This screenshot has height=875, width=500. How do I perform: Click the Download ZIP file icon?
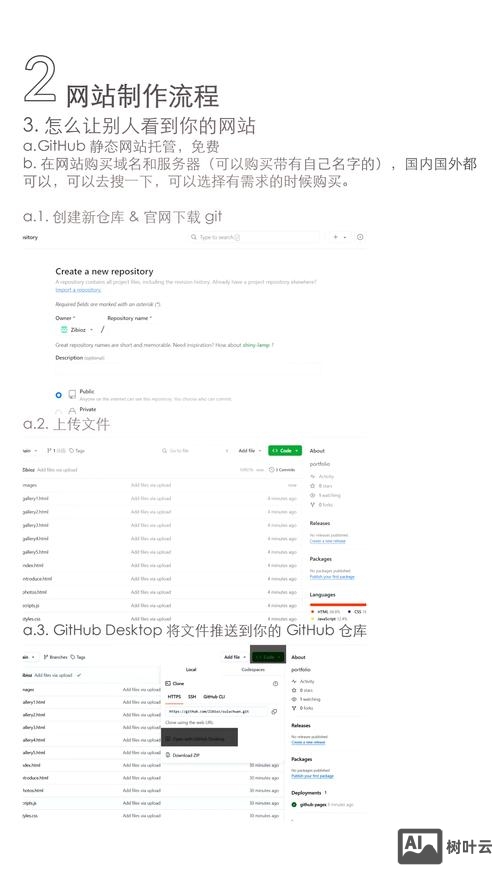(168, 755)
